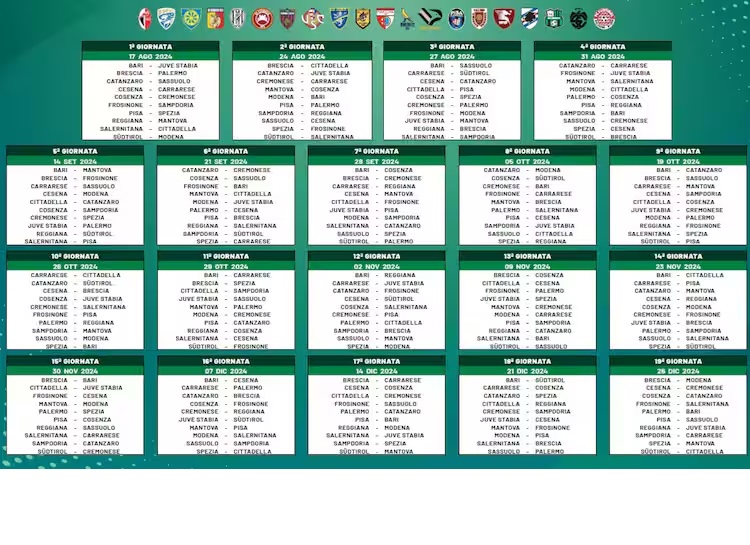Click the date 02 NOV 2024

tap(376, 267)
